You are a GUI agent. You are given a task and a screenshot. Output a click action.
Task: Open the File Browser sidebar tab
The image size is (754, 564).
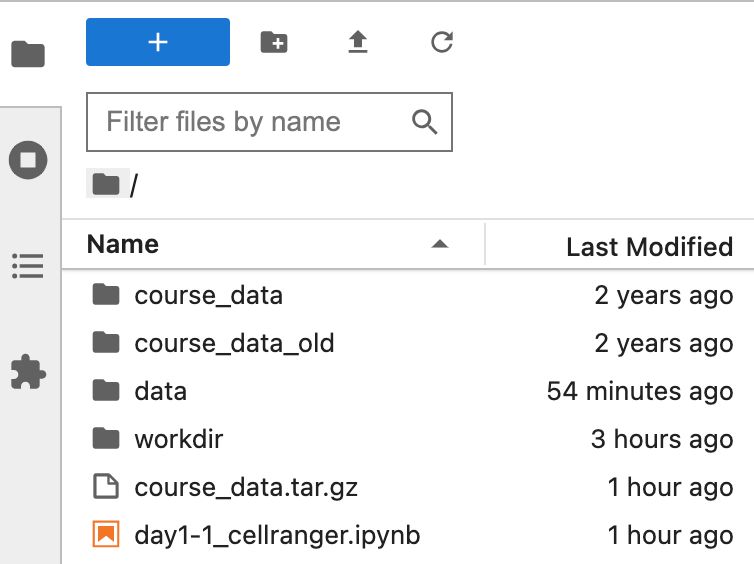pyautogui.click(x=28, y=54)
